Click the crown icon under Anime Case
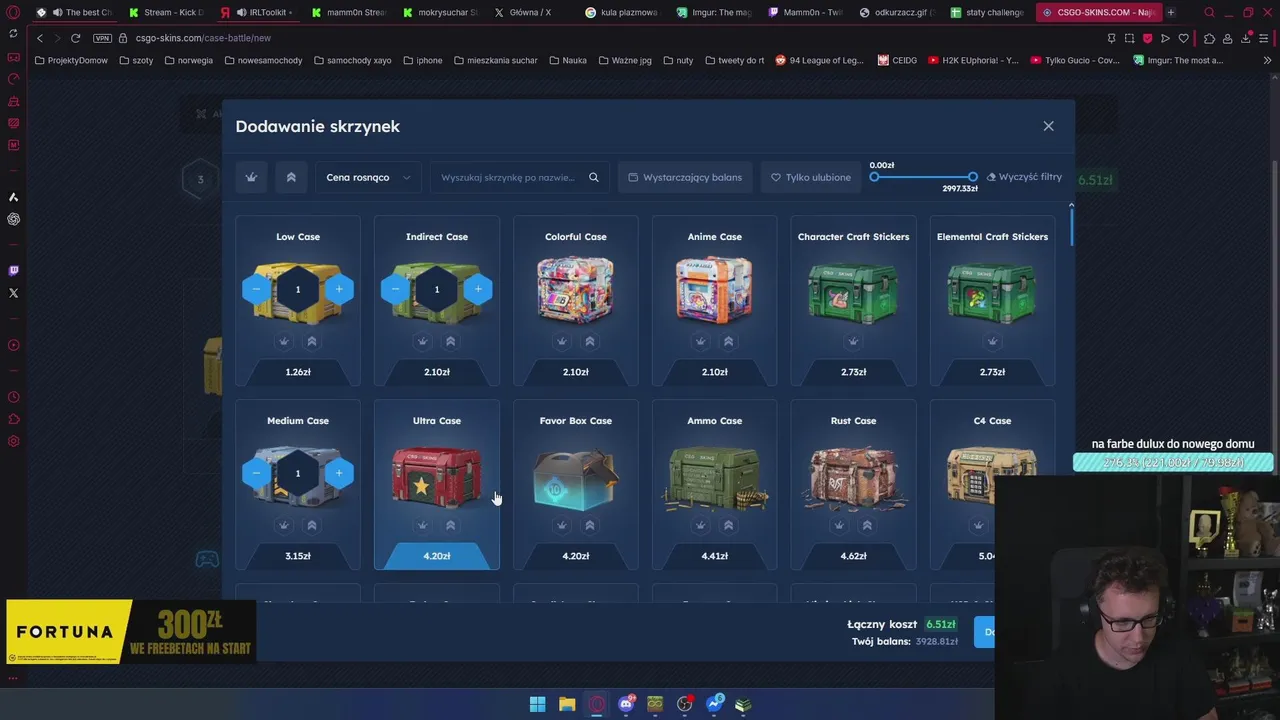This screenshot has height=720, width=1280. pos(701,341)
